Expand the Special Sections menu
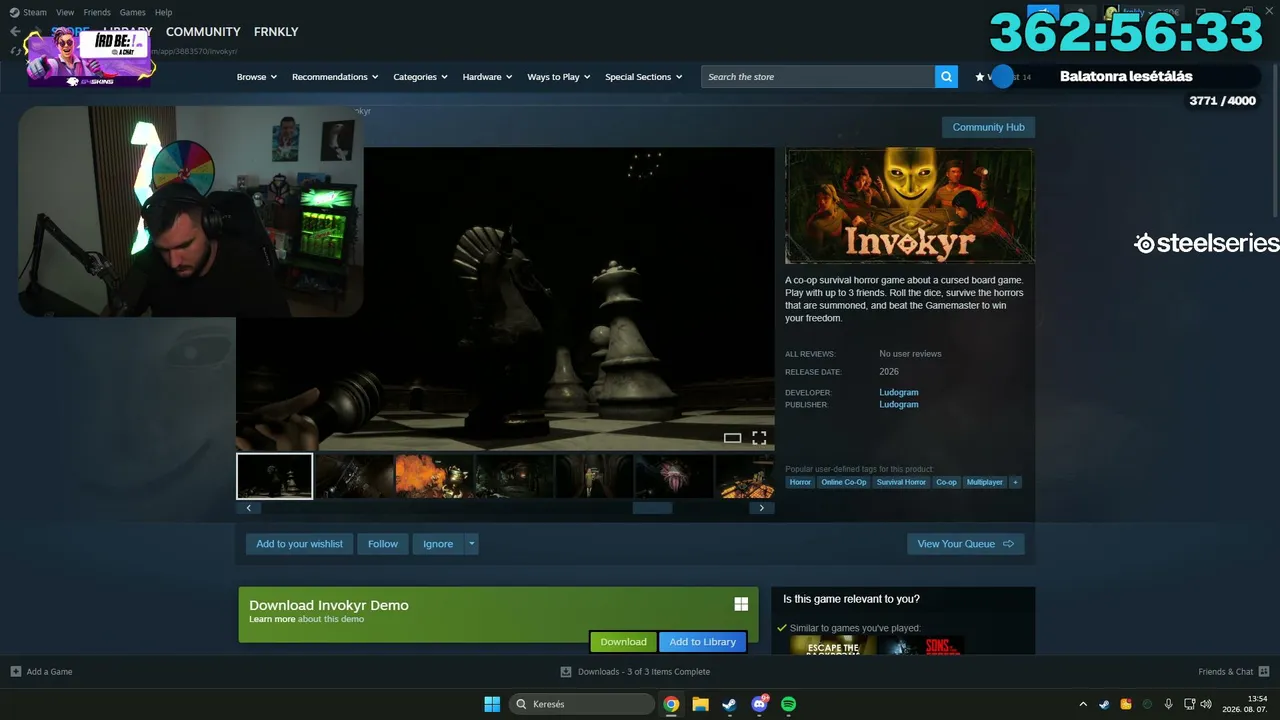Viewport: 1280px width, 720px height. coord(644,77)
